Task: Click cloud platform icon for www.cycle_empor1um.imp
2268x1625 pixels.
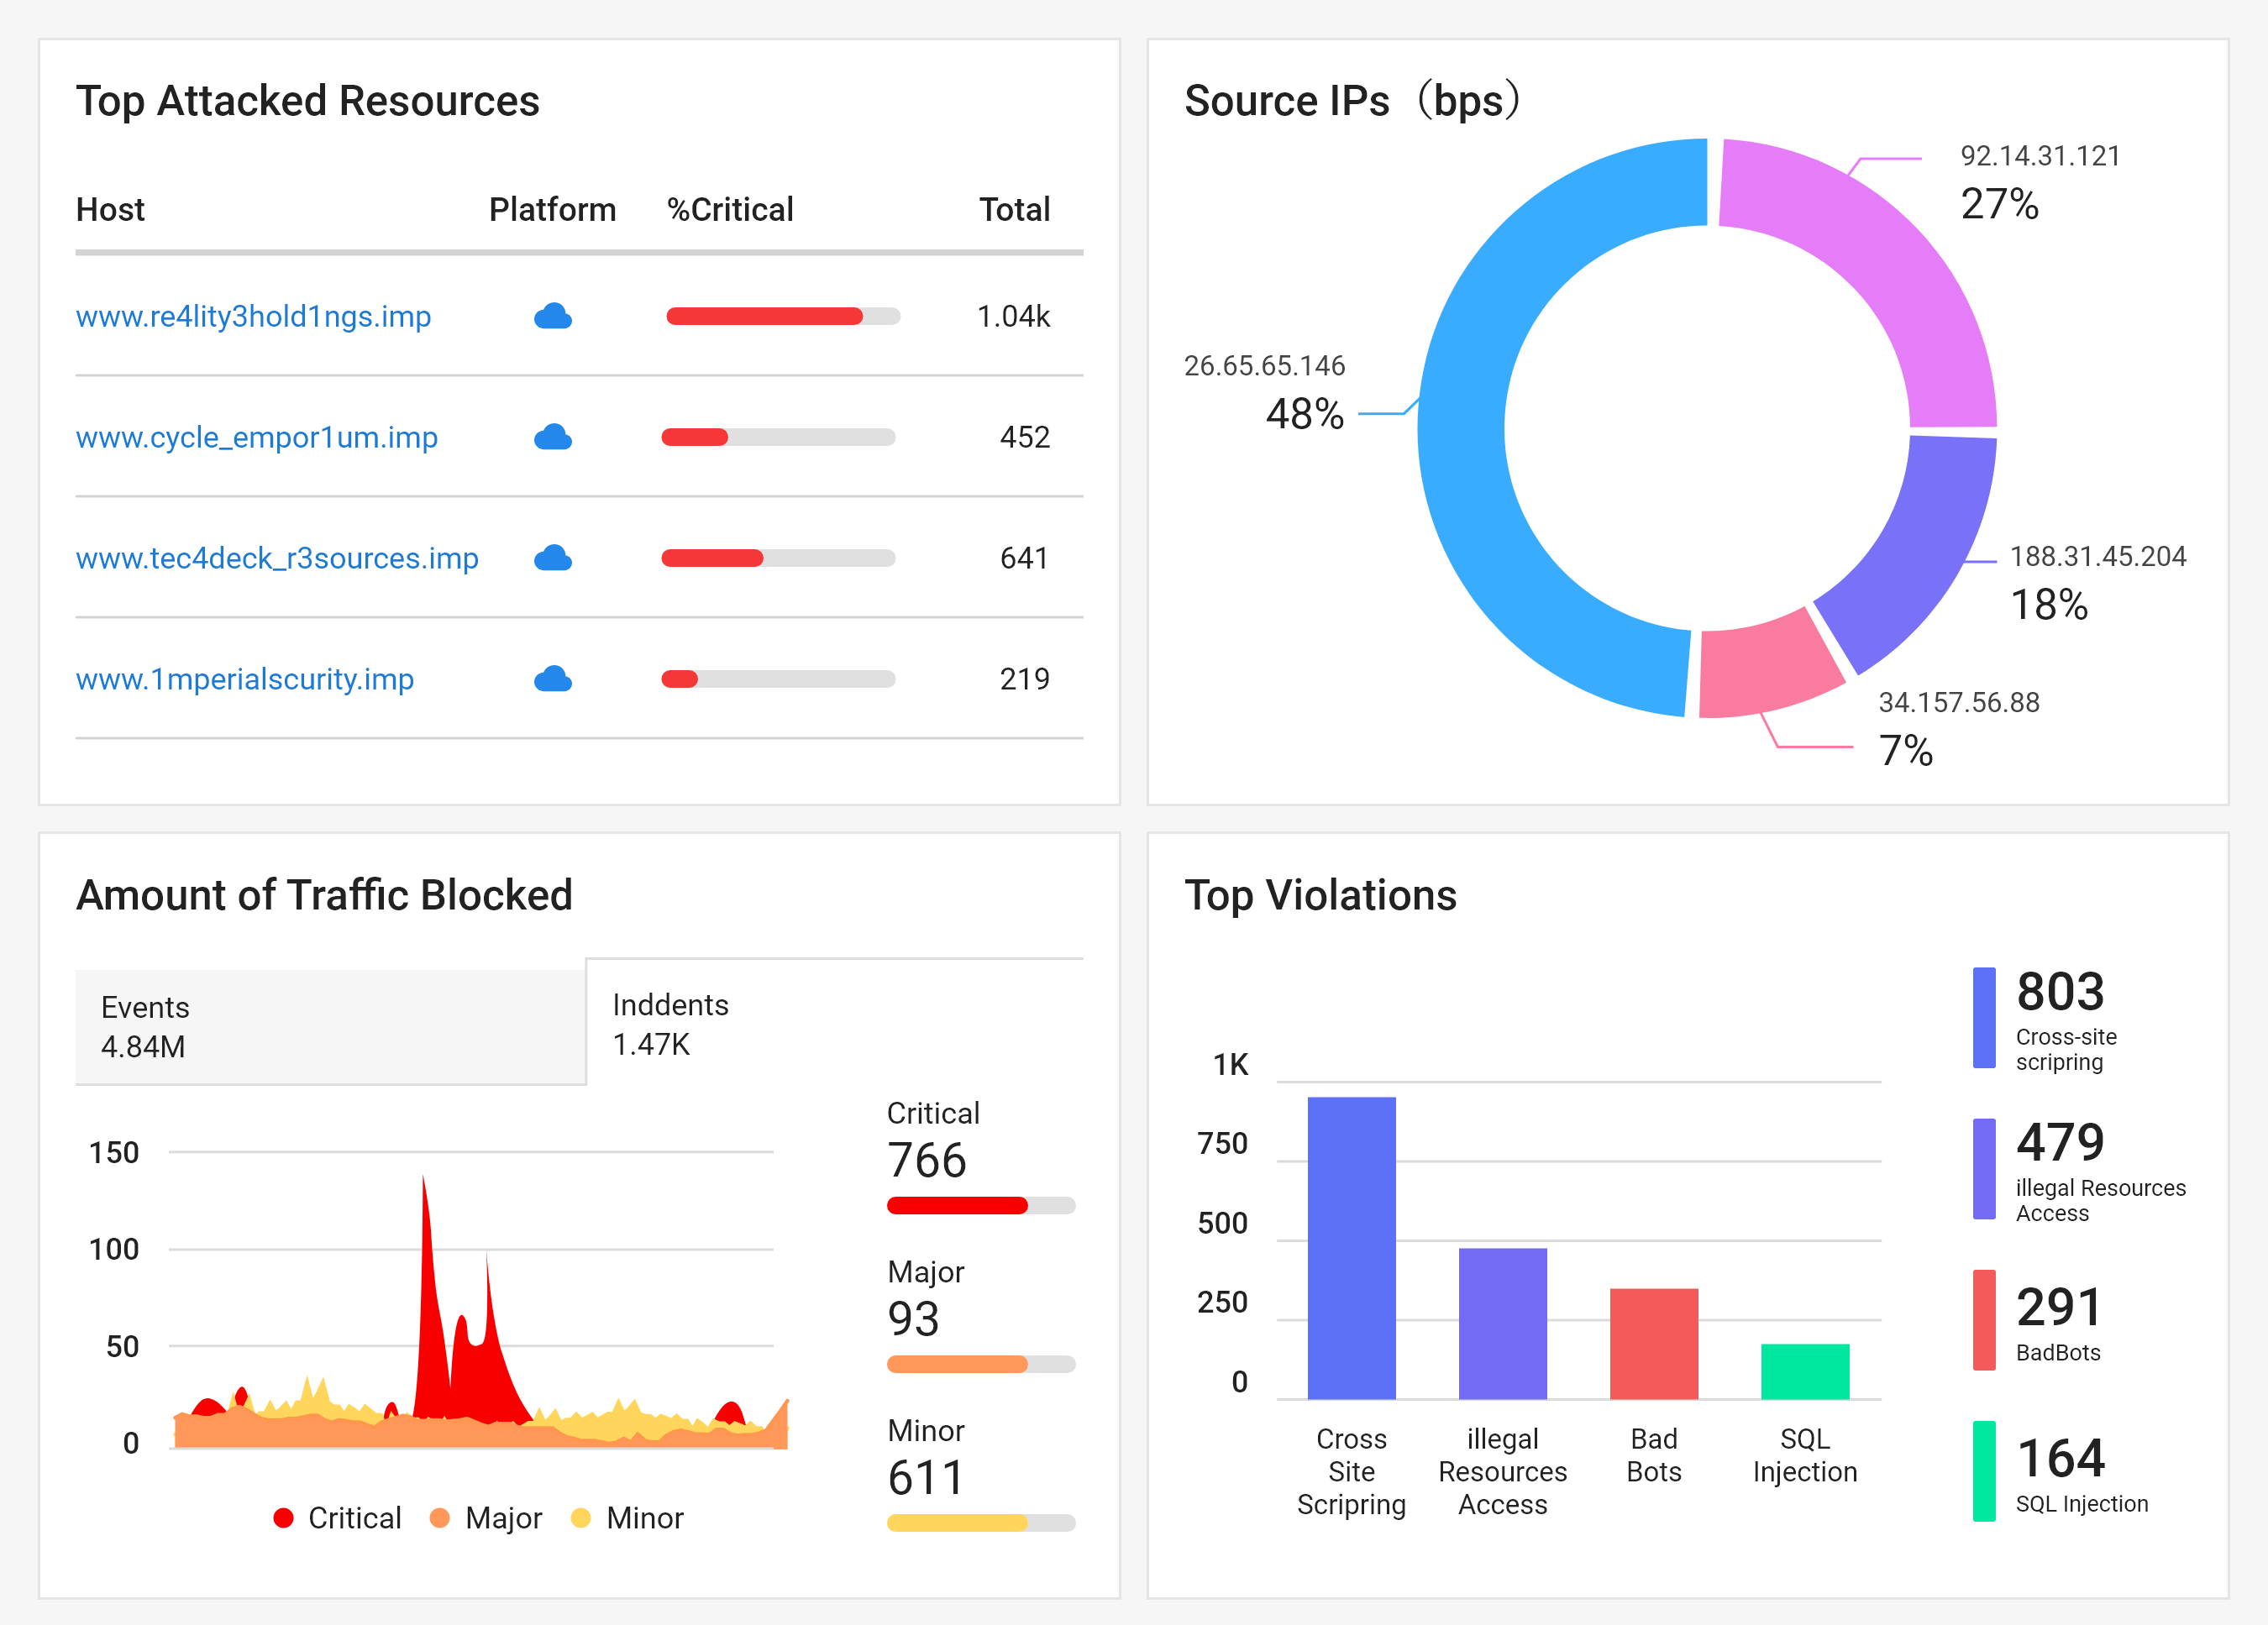Action: (x=553, y=437)
